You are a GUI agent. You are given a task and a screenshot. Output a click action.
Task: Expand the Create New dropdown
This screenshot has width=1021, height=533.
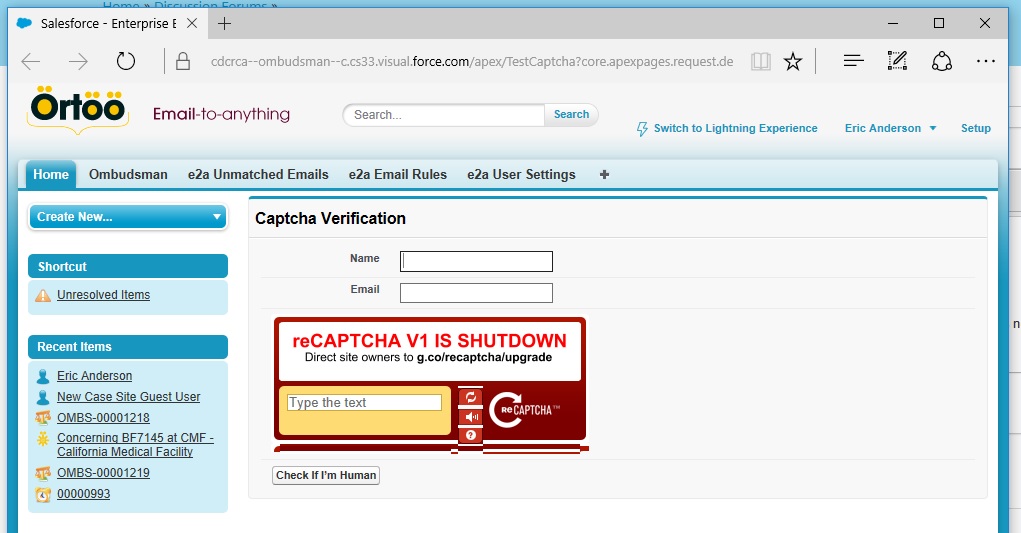(x=128, y=217)
